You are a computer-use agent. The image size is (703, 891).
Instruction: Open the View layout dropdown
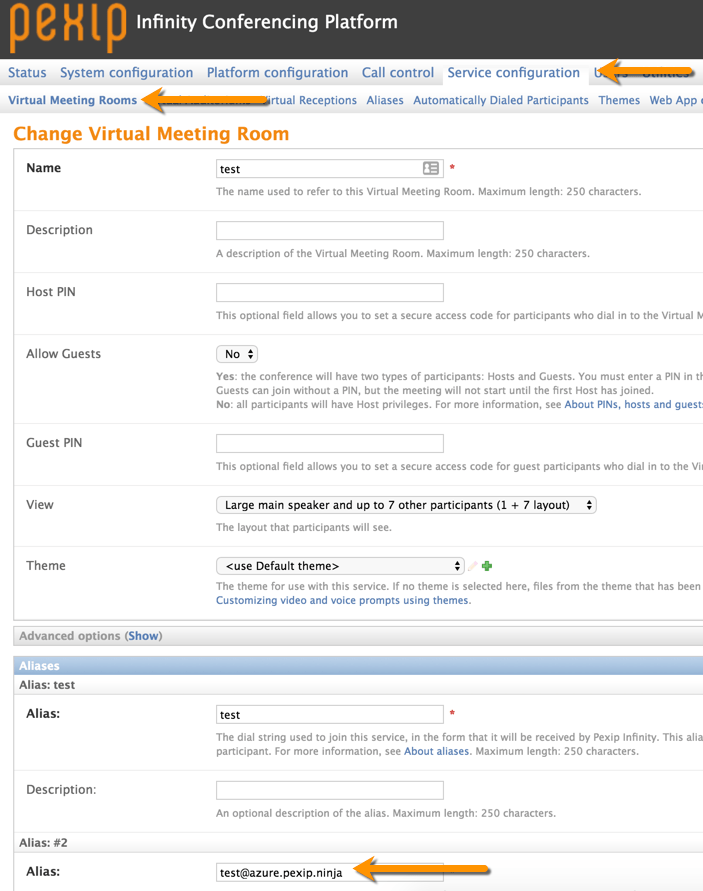click(406, 505)
